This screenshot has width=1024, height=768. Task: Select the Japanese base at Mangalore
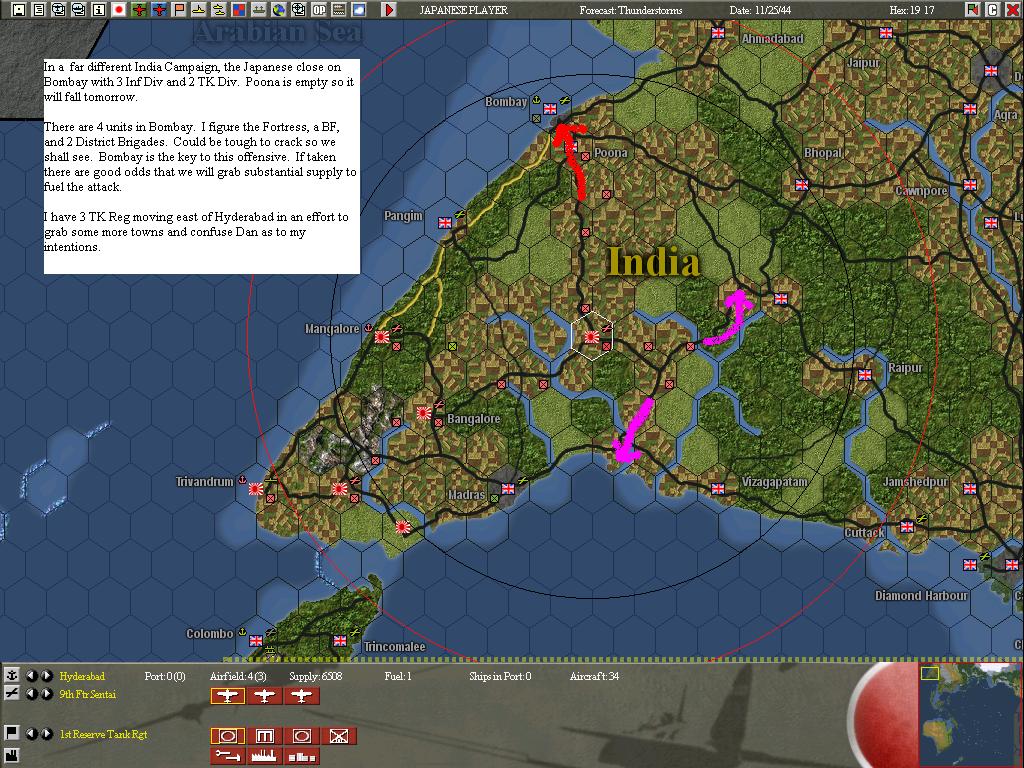tap(382, 336)
